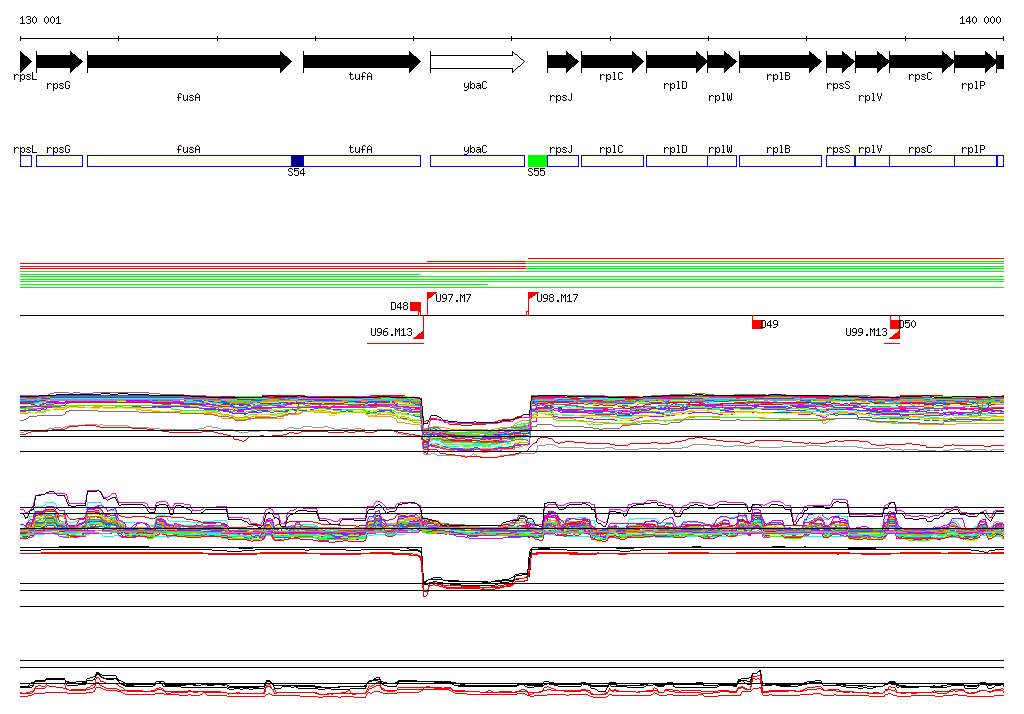Select the D49 red square marker

tap(758, 324)
